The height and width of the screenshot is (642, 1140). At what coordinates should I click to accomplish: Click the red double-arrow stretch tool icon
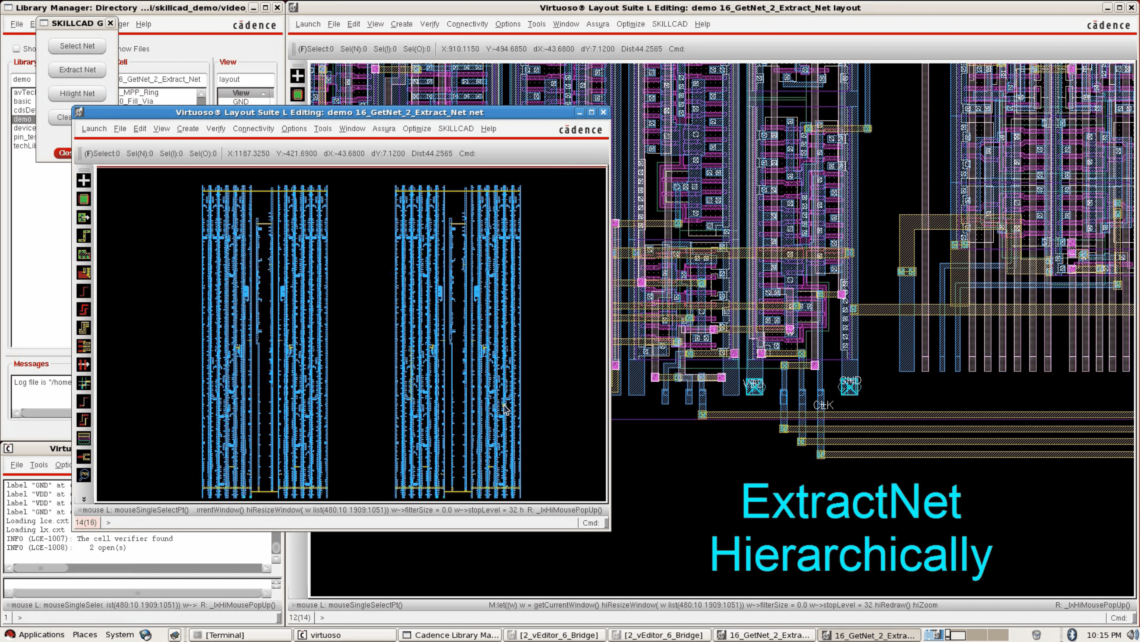point(84,364)
